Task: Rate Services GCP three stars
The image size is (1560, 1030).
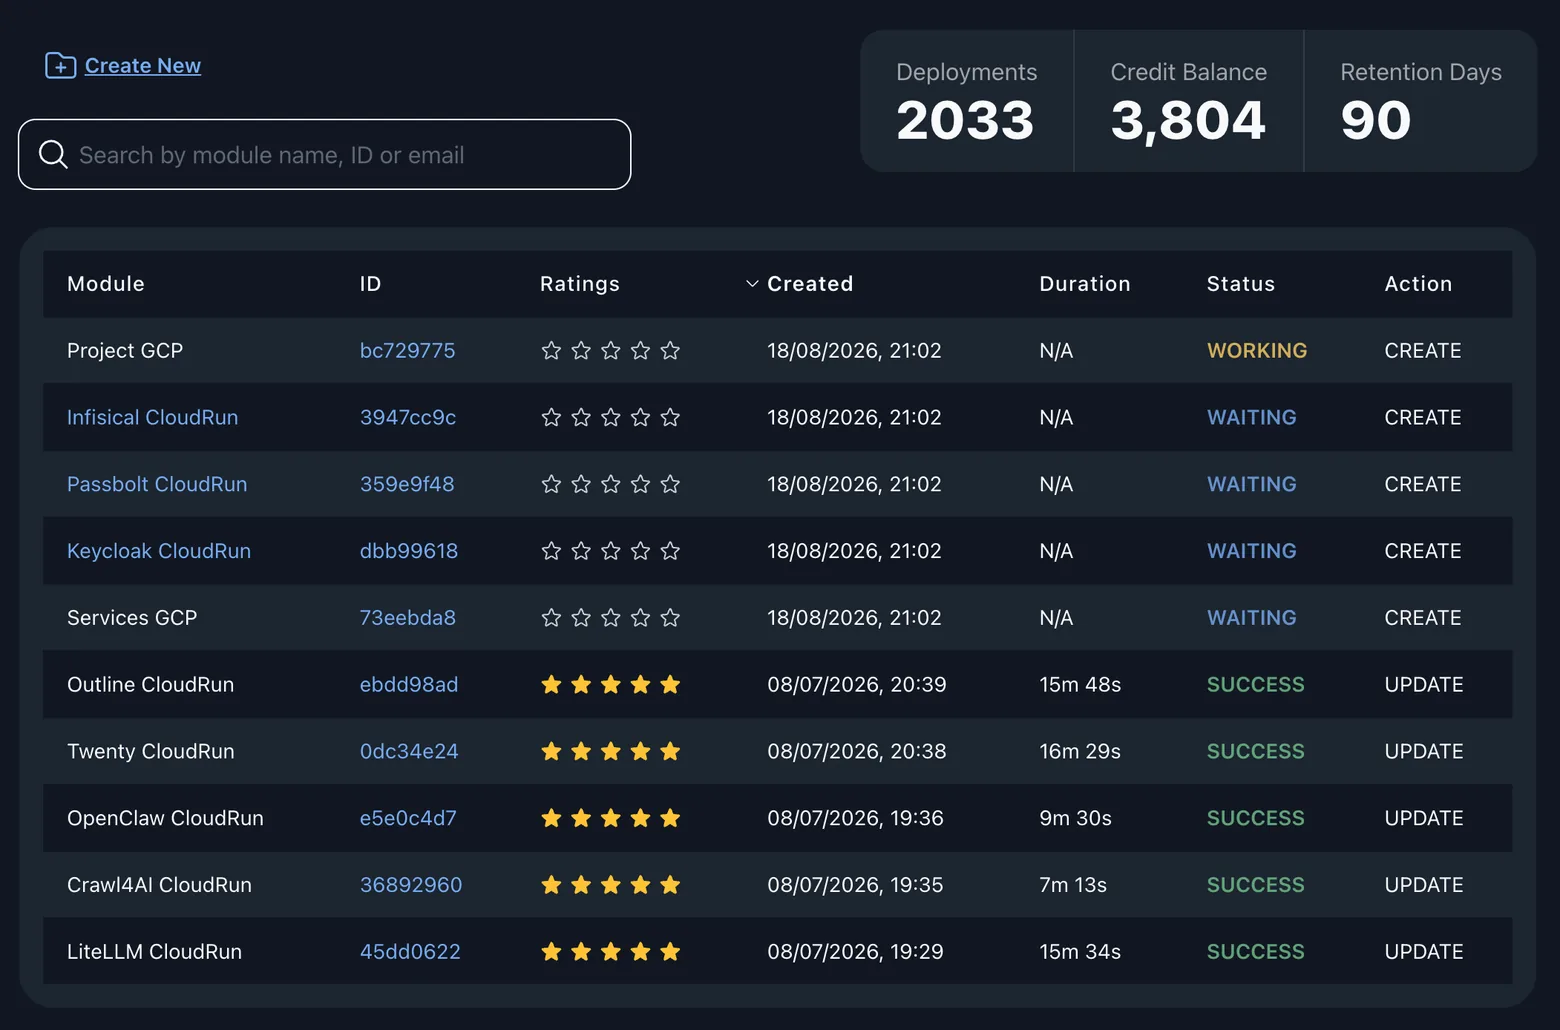Action: pyautogui.click(x=611, y=618)
